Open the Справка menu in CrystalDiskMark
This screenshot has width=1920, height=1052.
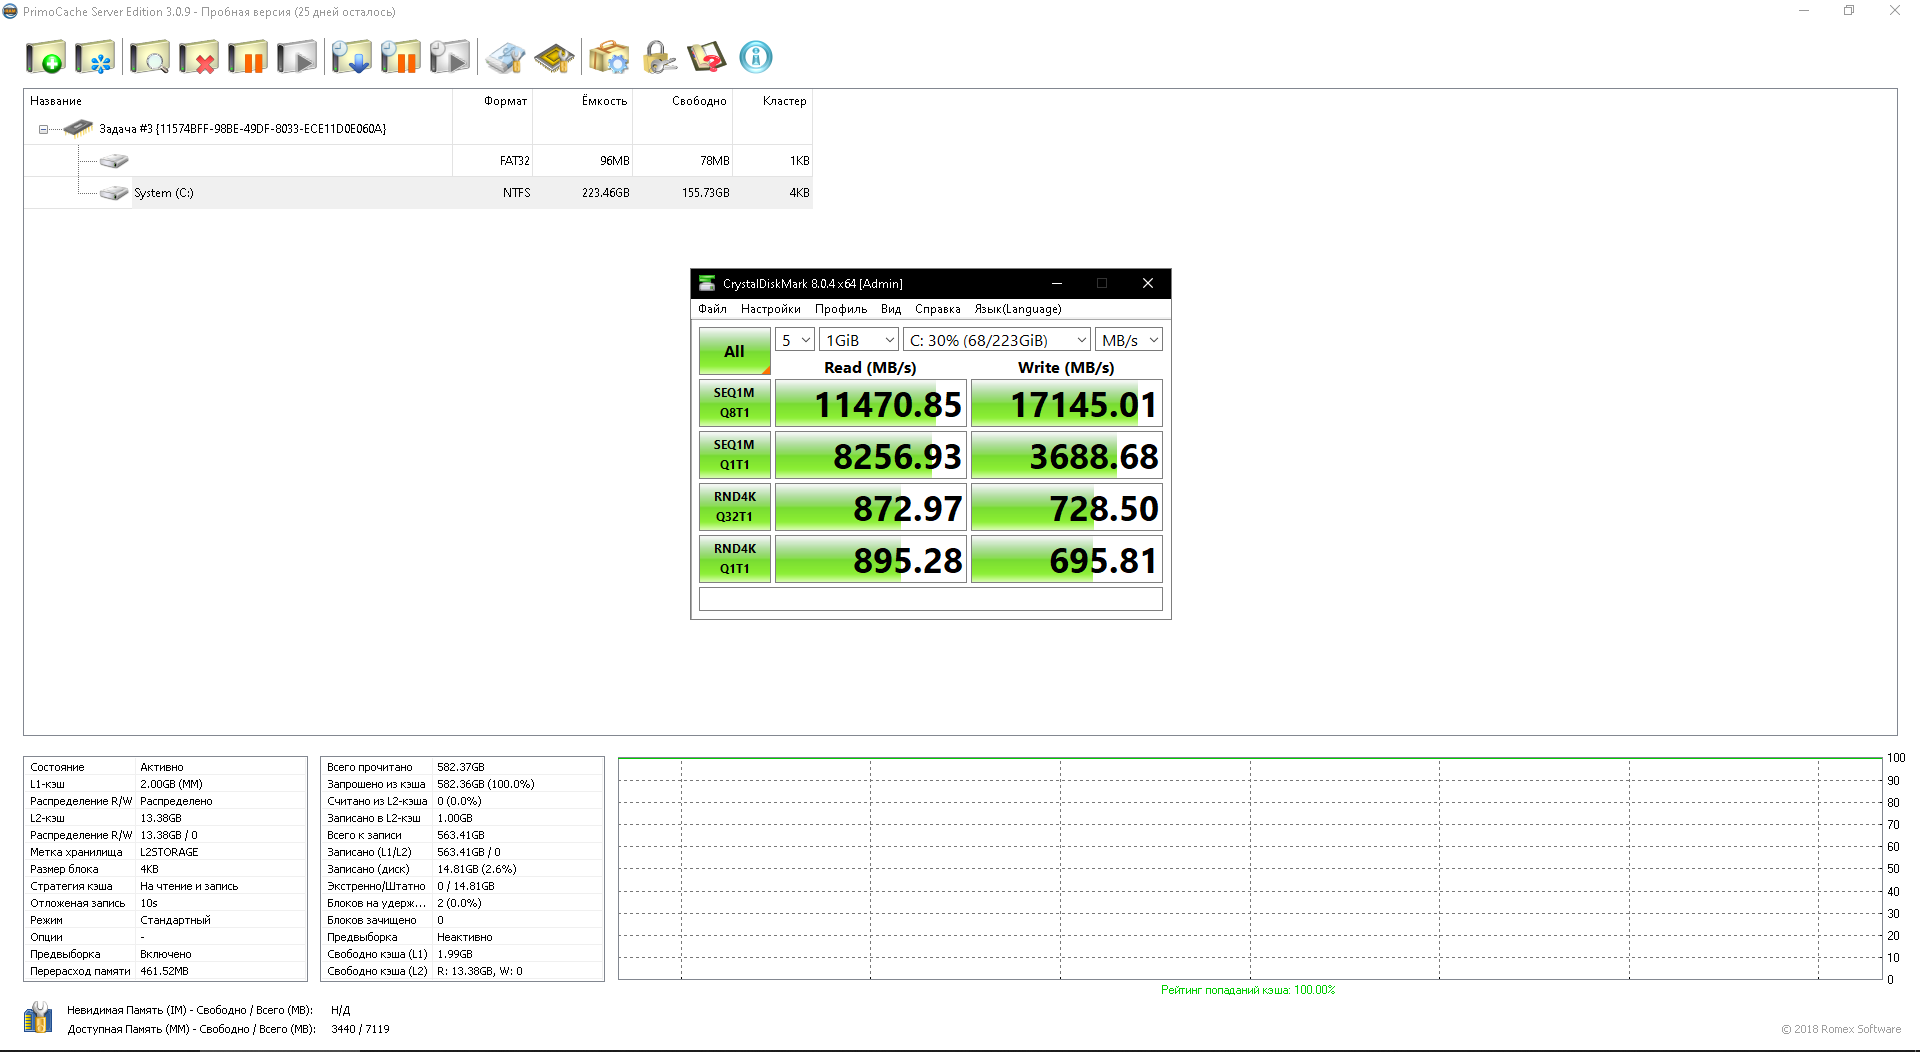pyautogui.click(x=938, y=309)
